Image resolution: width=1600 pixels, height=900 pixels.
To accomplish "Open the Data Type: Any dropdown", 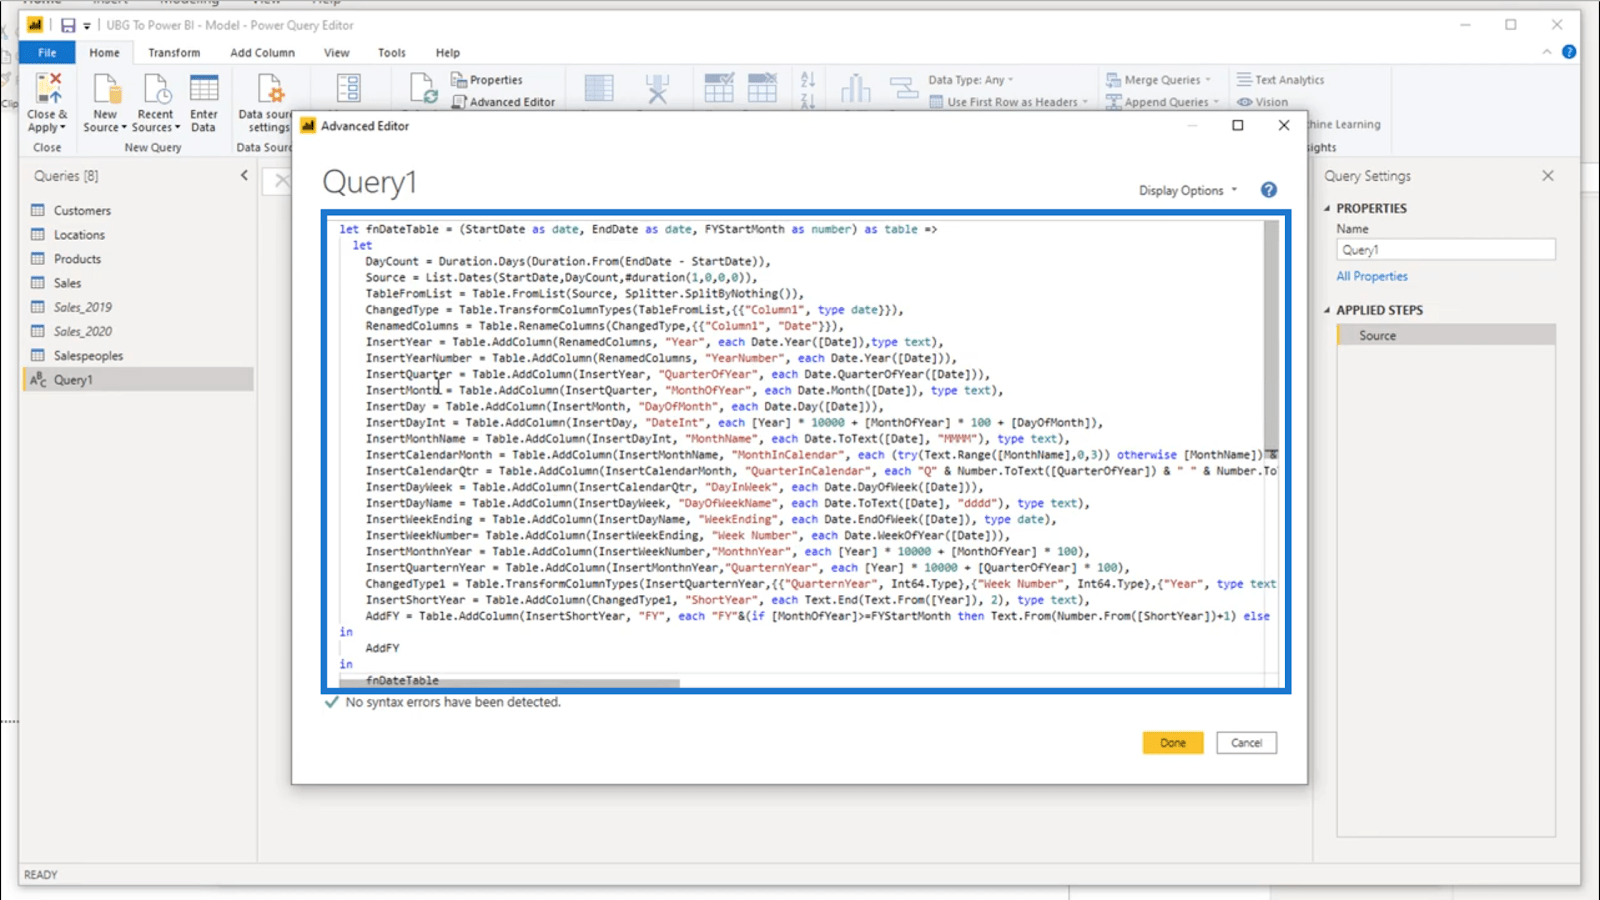I will [970, 80].
